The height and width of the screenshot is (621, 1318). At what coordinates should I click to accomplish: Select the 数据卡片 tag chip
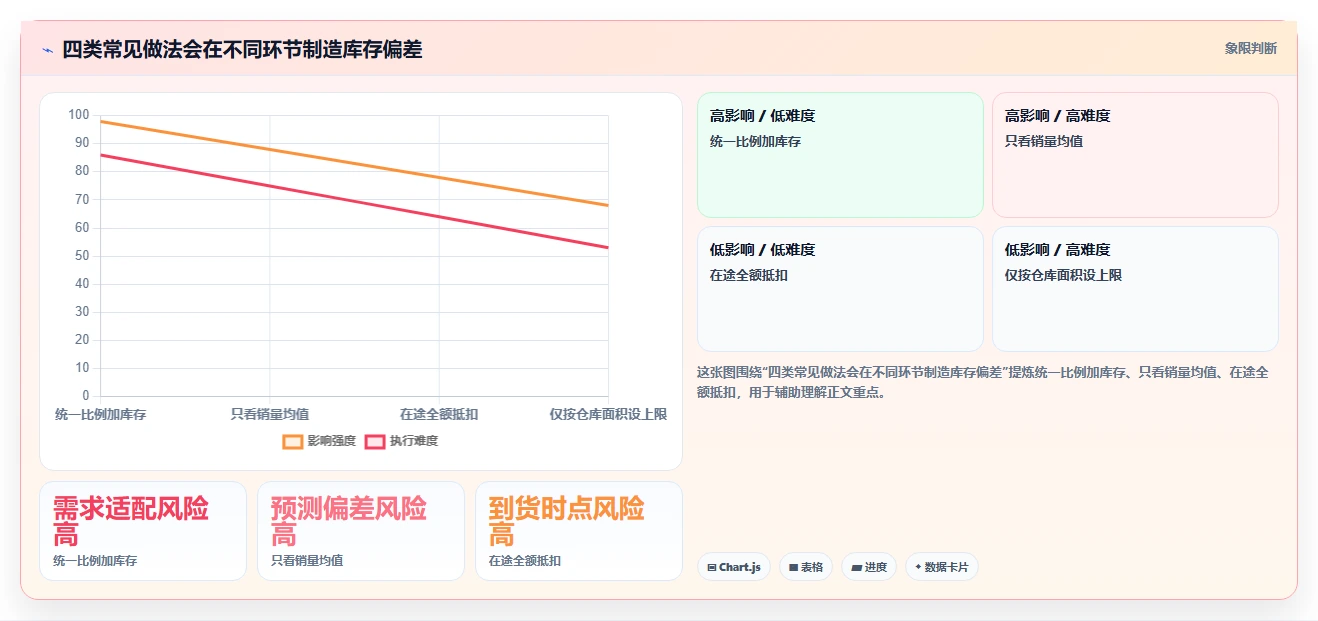tap(942, 567)
